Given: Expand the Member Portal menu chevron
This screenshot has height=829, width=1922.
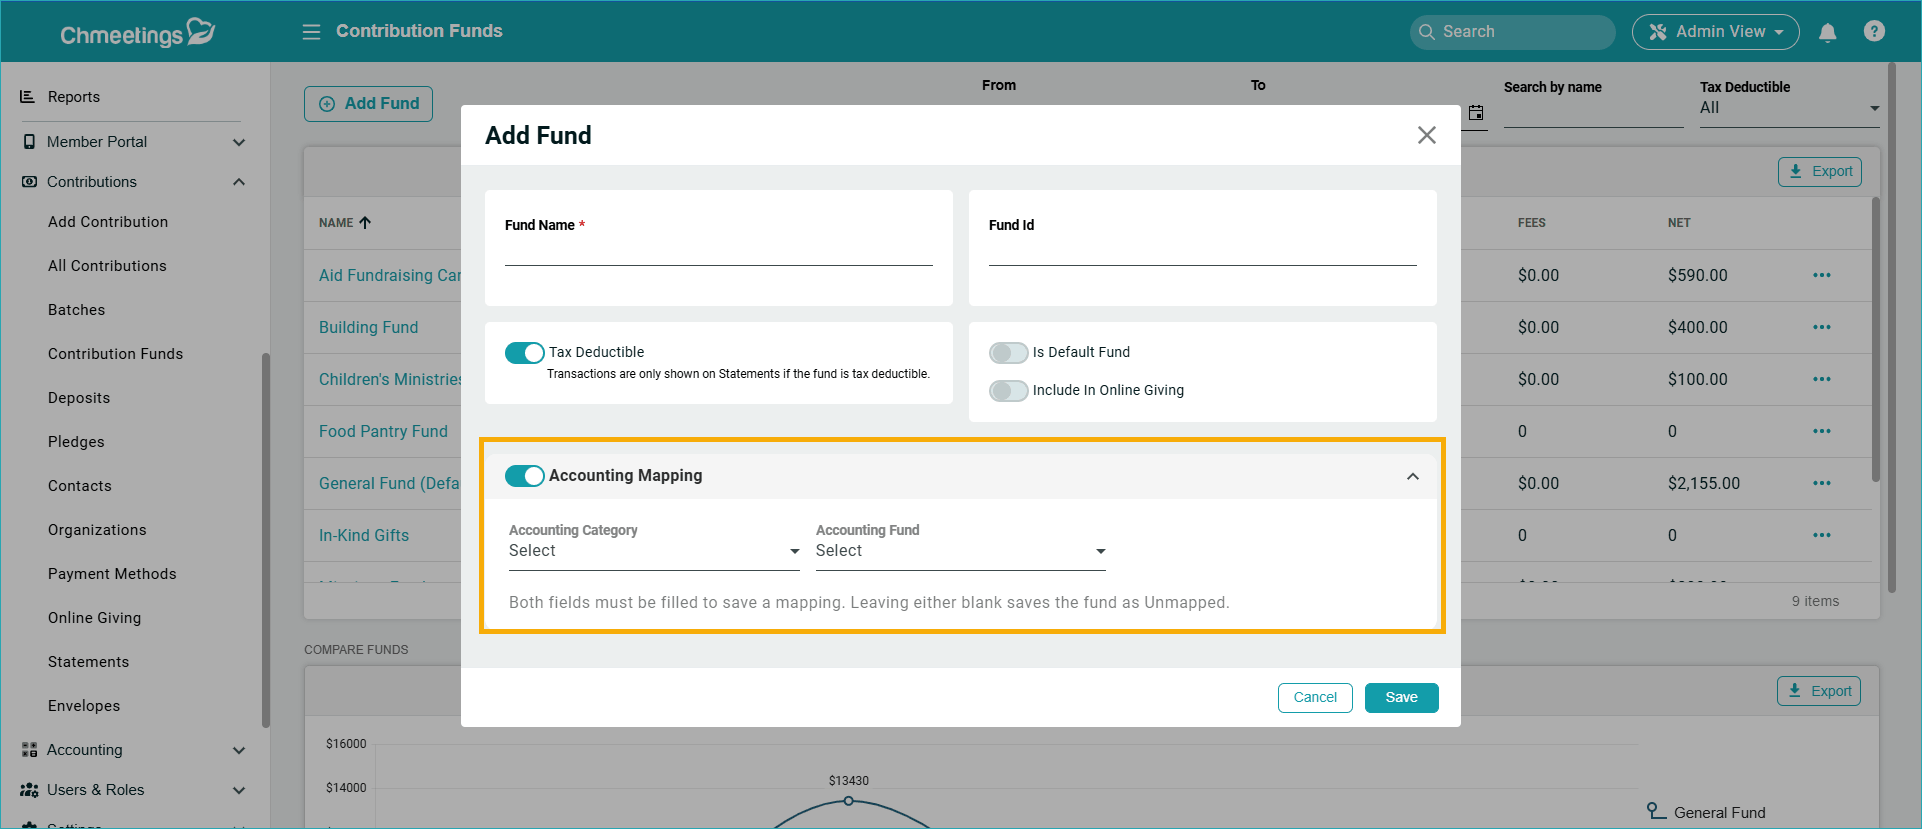Looking at the screenshot, I should 239,142.
